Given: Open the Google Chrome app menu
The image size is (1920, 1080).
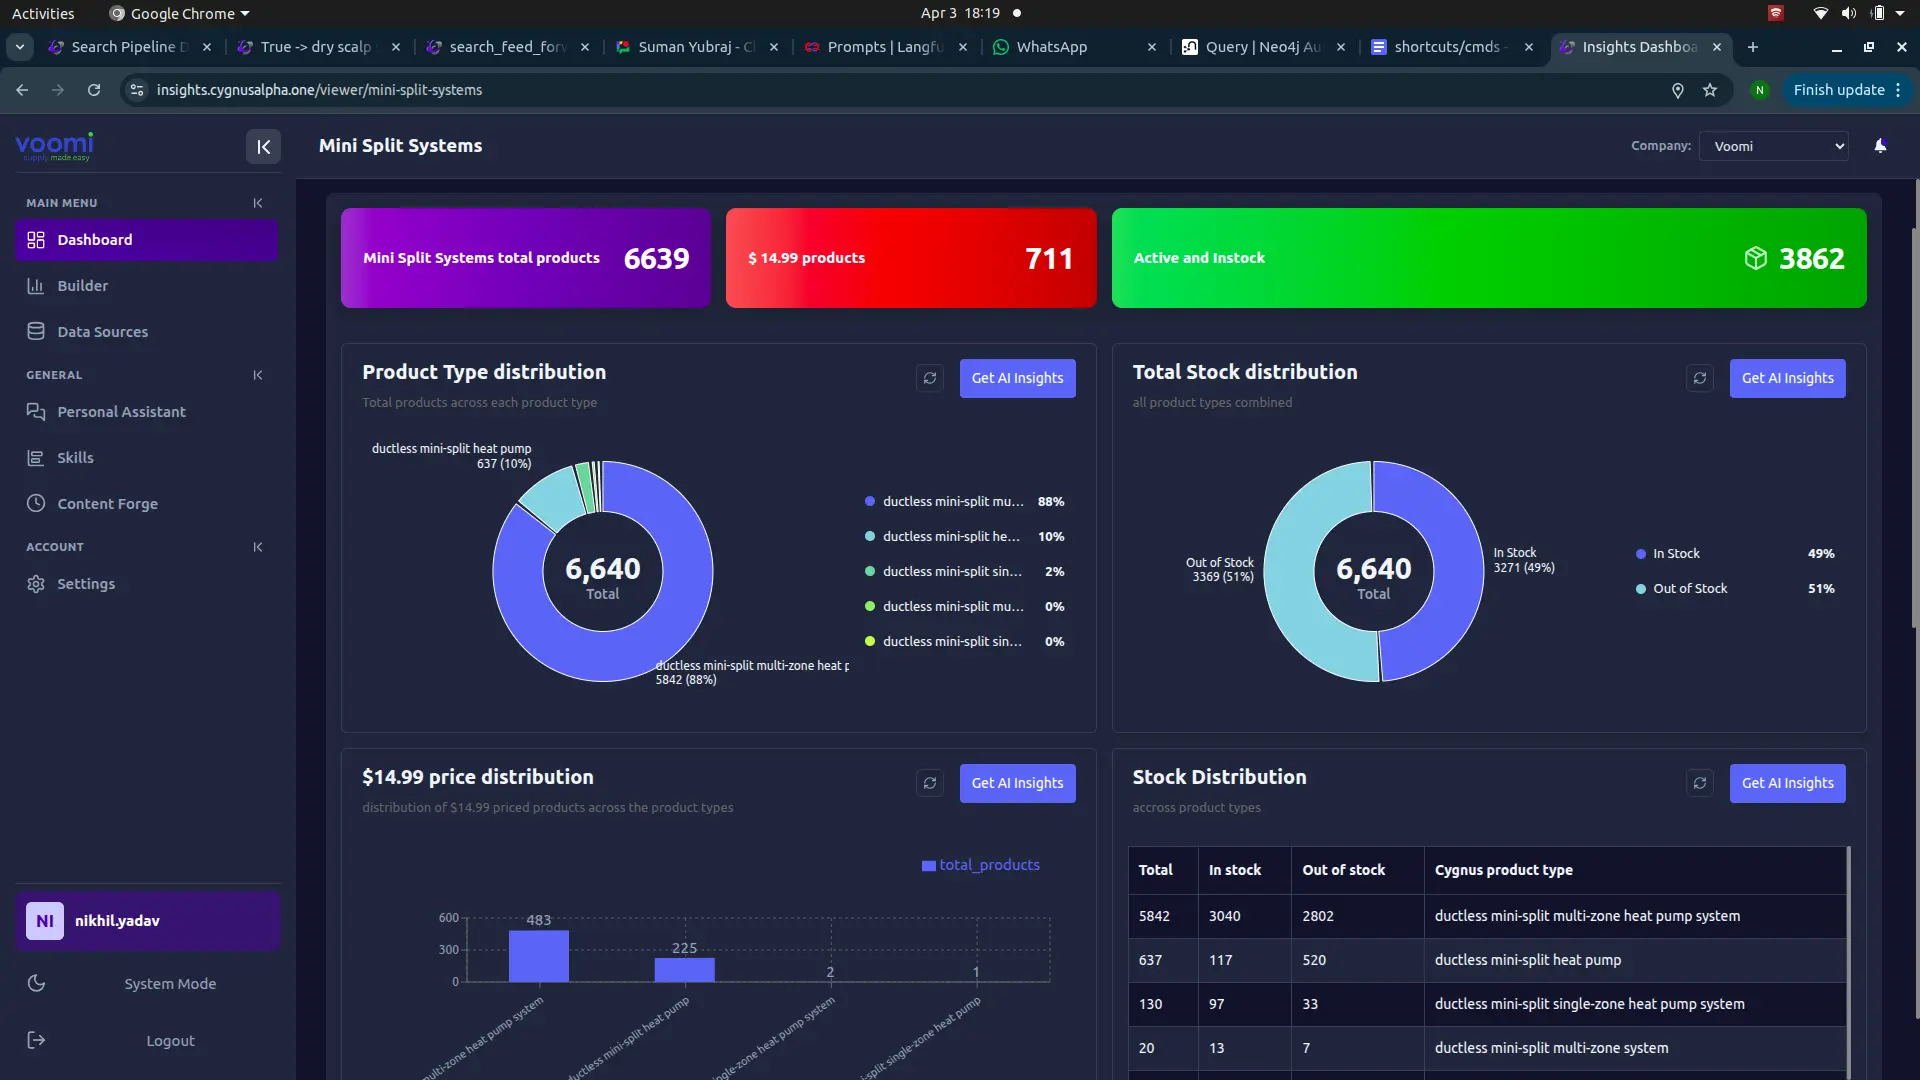Looking at the screenshot, I should (179, 13).
